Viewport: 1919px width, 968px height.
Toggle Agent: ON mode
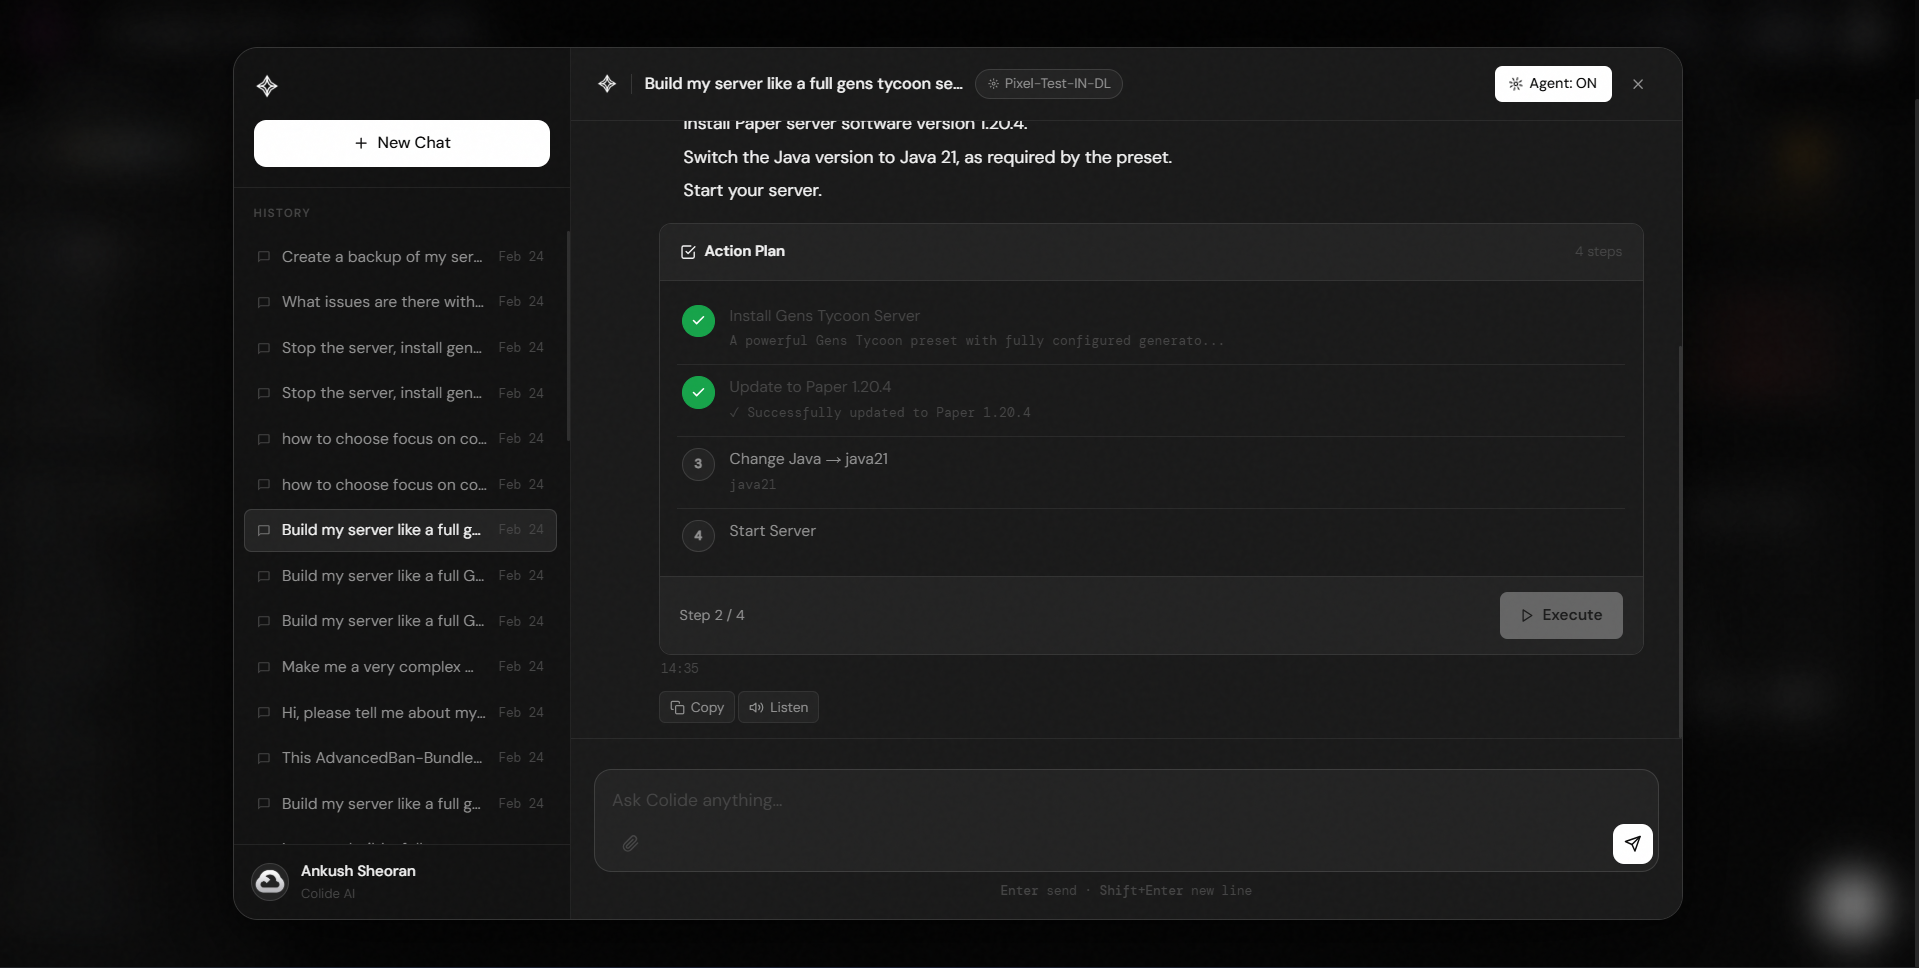(1553, 84)
